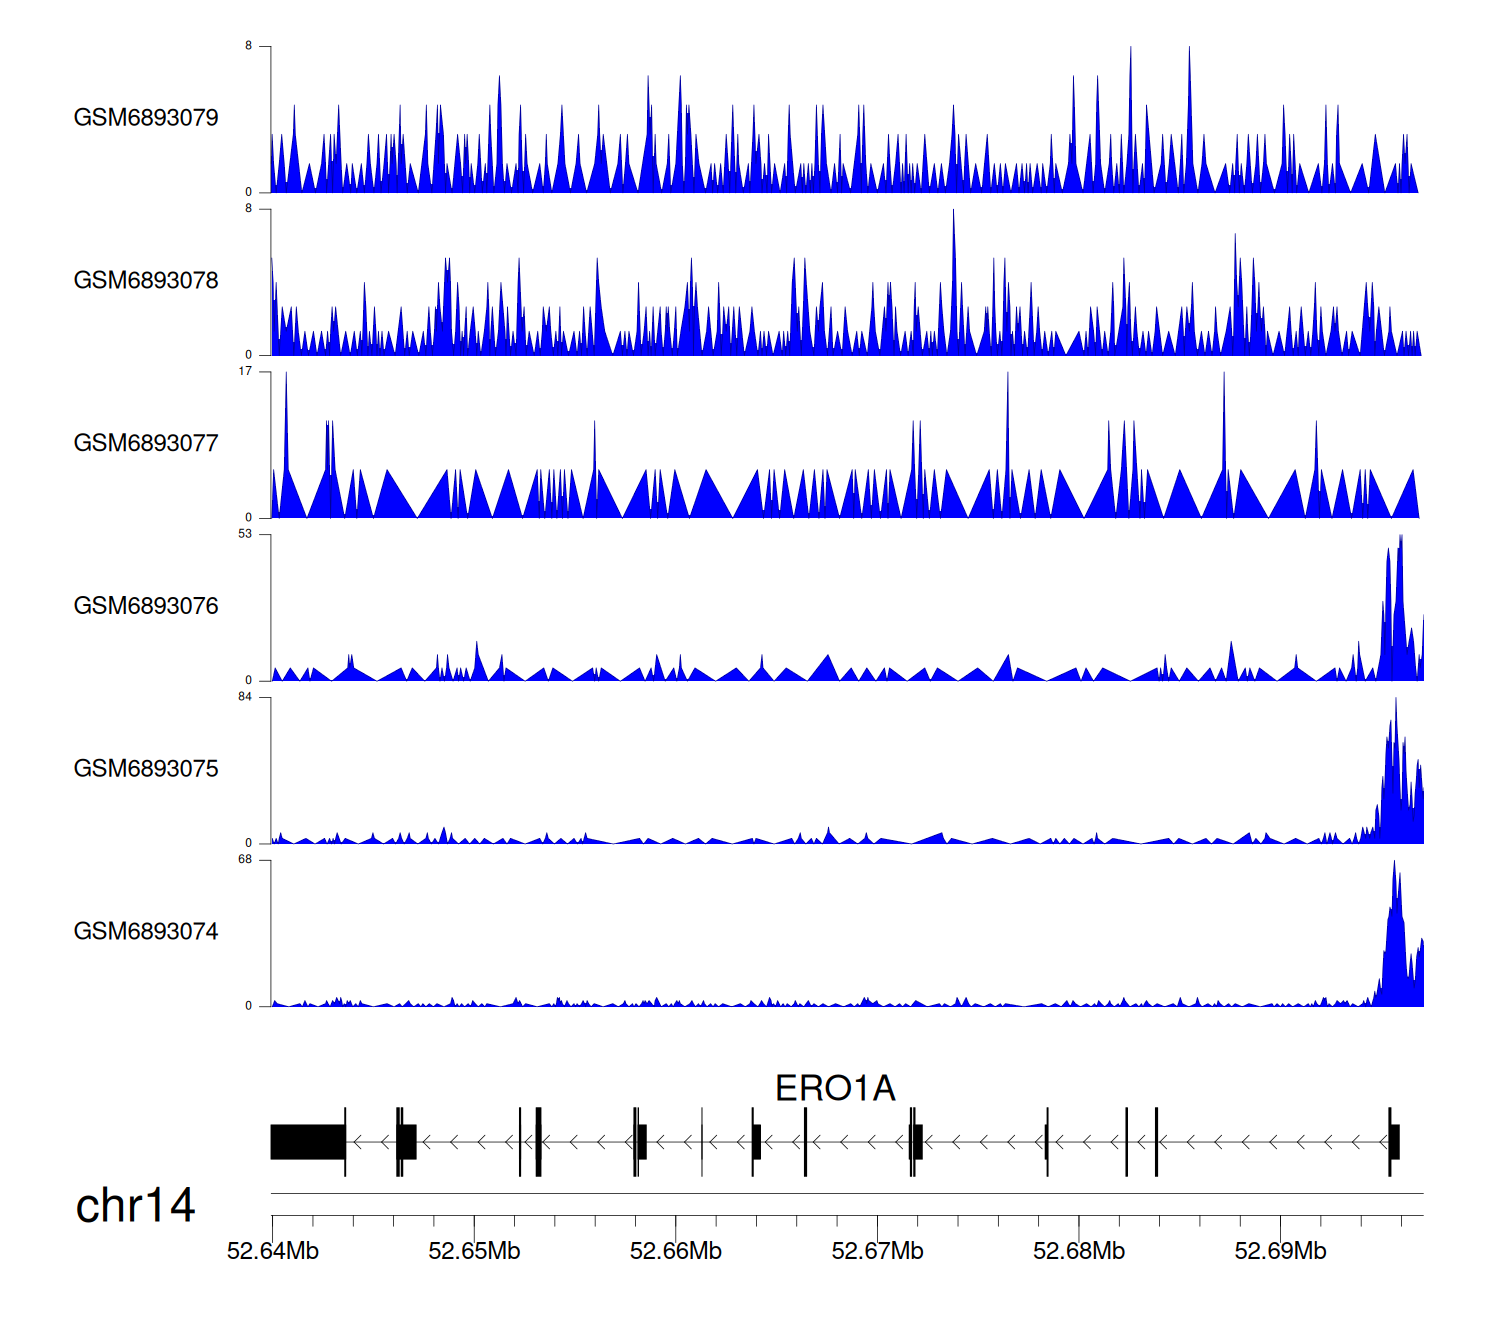Select the 52.67Mb coordinate label
This screenshot has height=1320, width=1500.
pos(877,1251)
